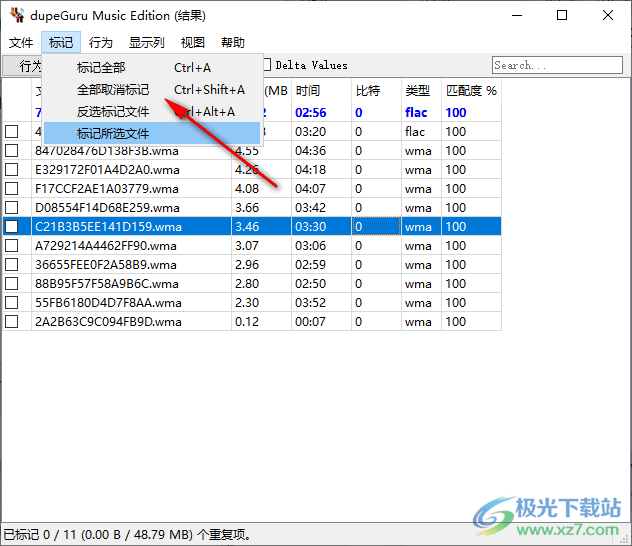Mark the checkbox for 2A2B63C9C094FB9D.wma
632x546 pixels.
click(12, 322)
